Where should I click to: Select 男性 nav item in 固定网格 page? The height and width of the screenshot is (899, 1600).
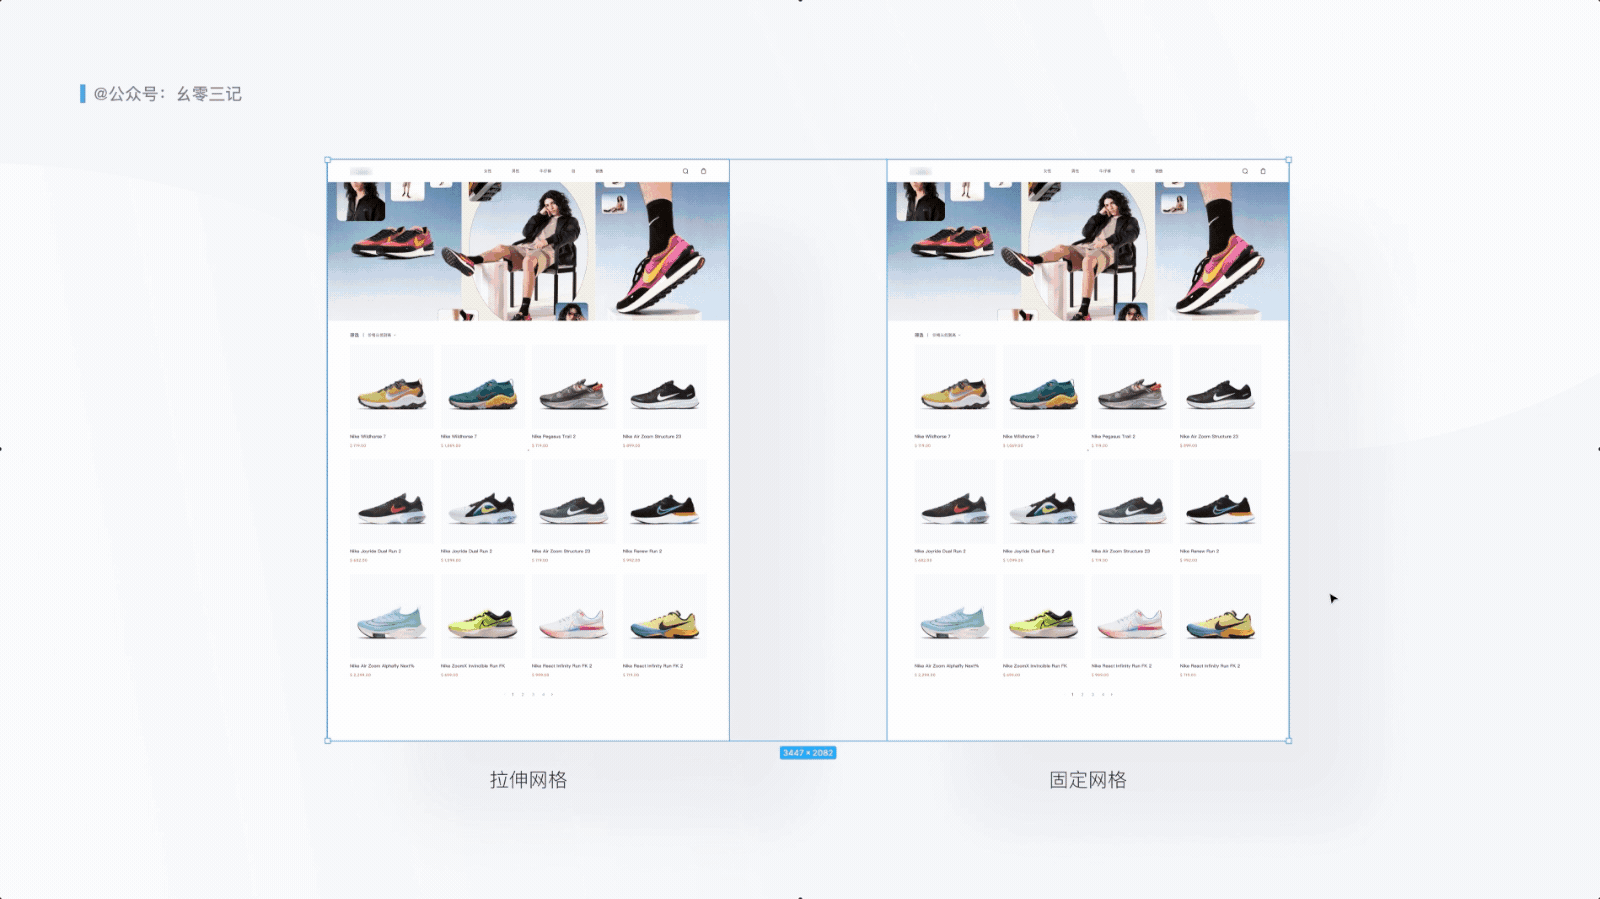coord(1075,171)
